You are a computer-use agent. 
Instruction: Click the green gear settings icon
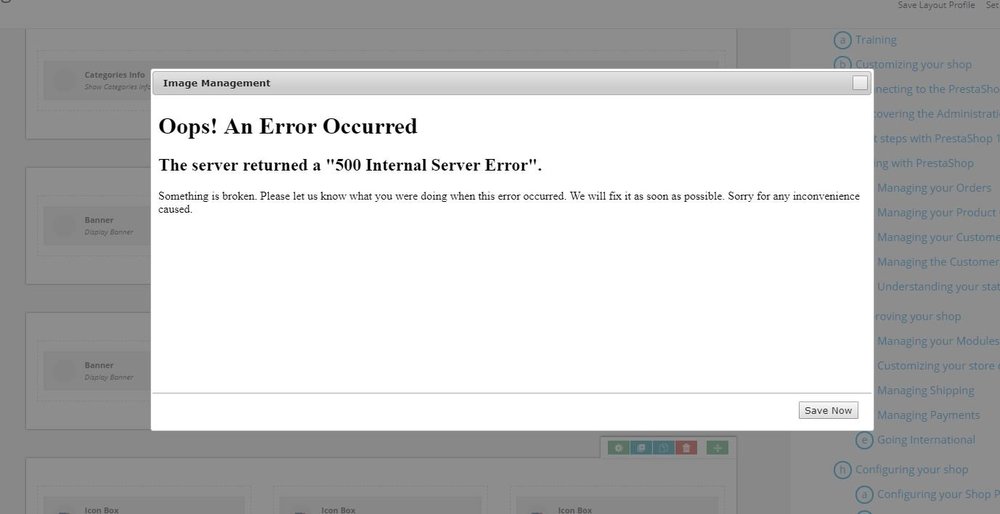(x=618, y=448)
